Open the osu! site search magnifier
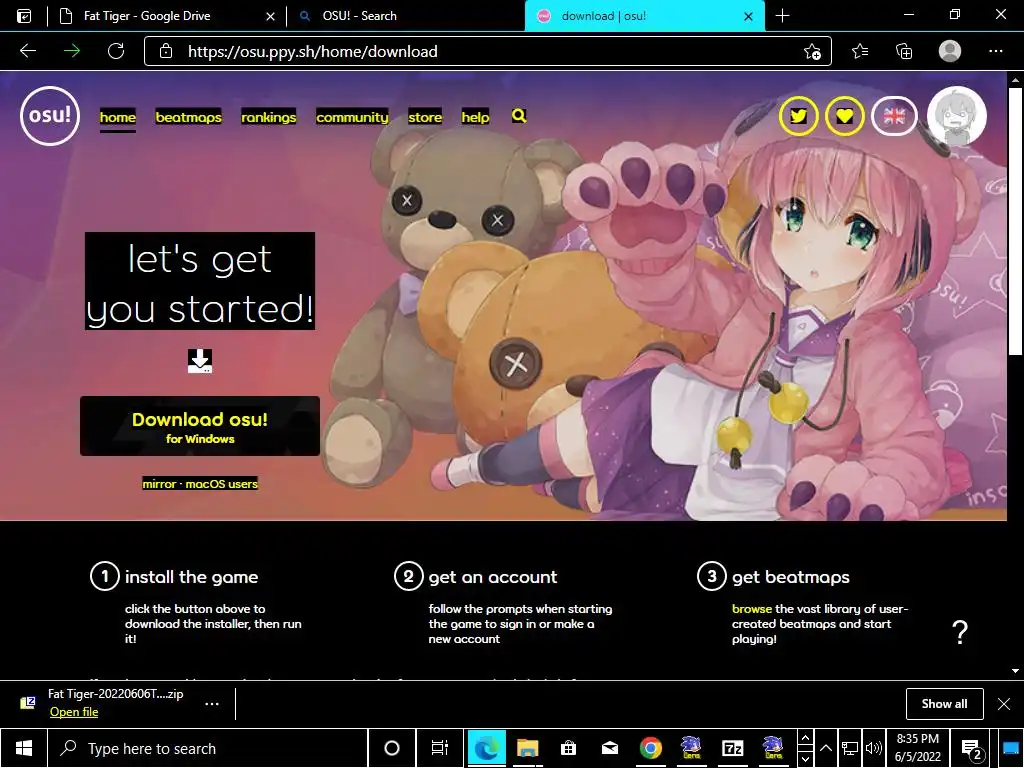 click(x=519, y=116)
